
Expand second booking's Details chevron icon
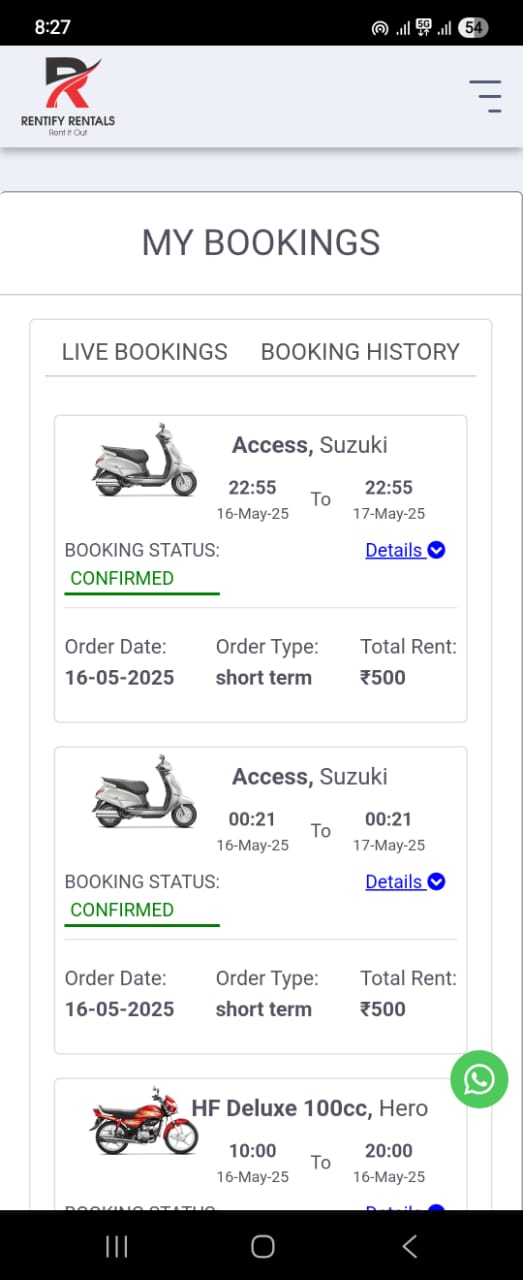[x=436, y=882]
